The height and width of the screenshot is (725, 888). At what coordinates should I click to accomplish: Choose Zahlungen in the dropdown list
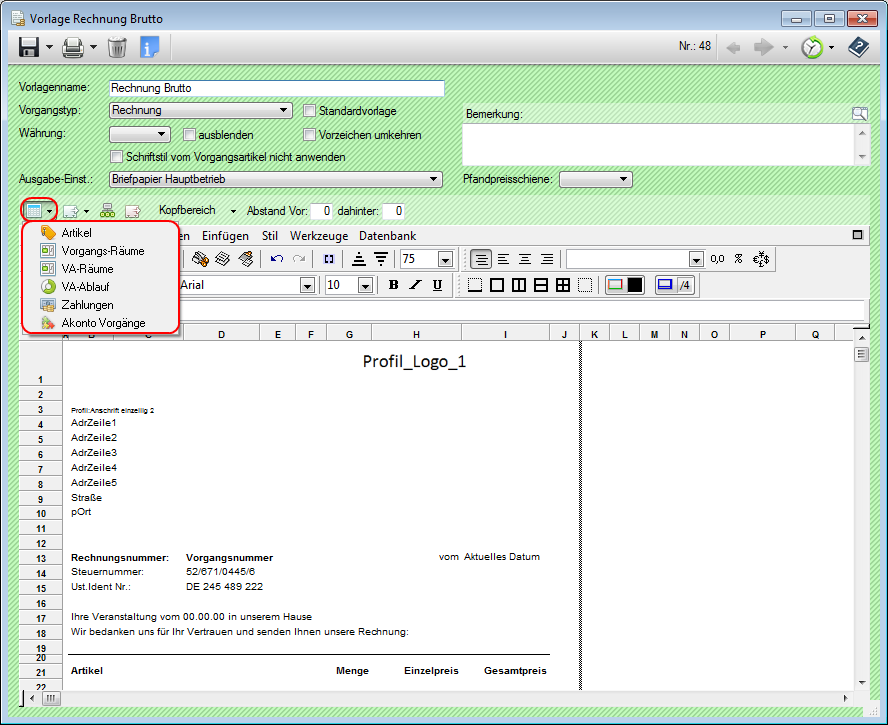87,305
